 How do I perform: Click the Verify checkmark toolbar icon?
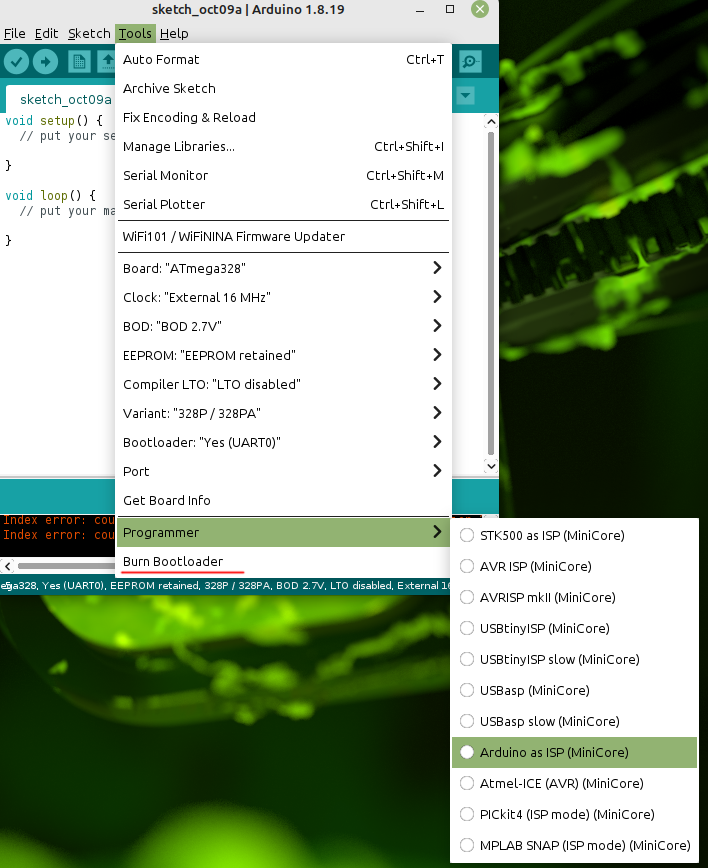[x=17, y=61]
